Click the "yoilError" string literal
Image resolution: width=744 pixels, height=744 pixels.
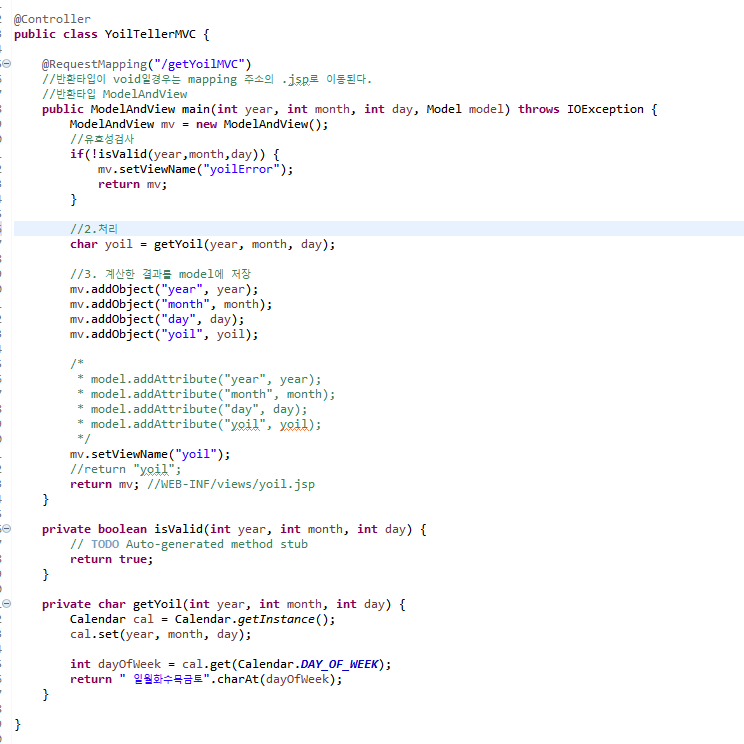[x=241, y=169]
